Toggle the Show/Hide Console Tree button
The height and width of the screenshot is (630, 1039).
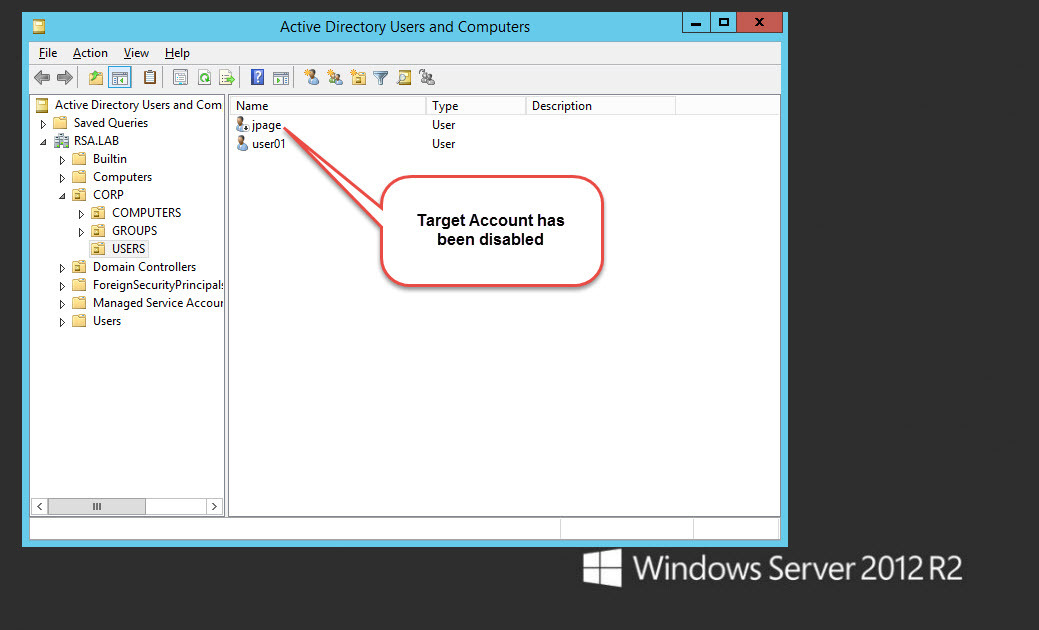(x=120, y=78)
